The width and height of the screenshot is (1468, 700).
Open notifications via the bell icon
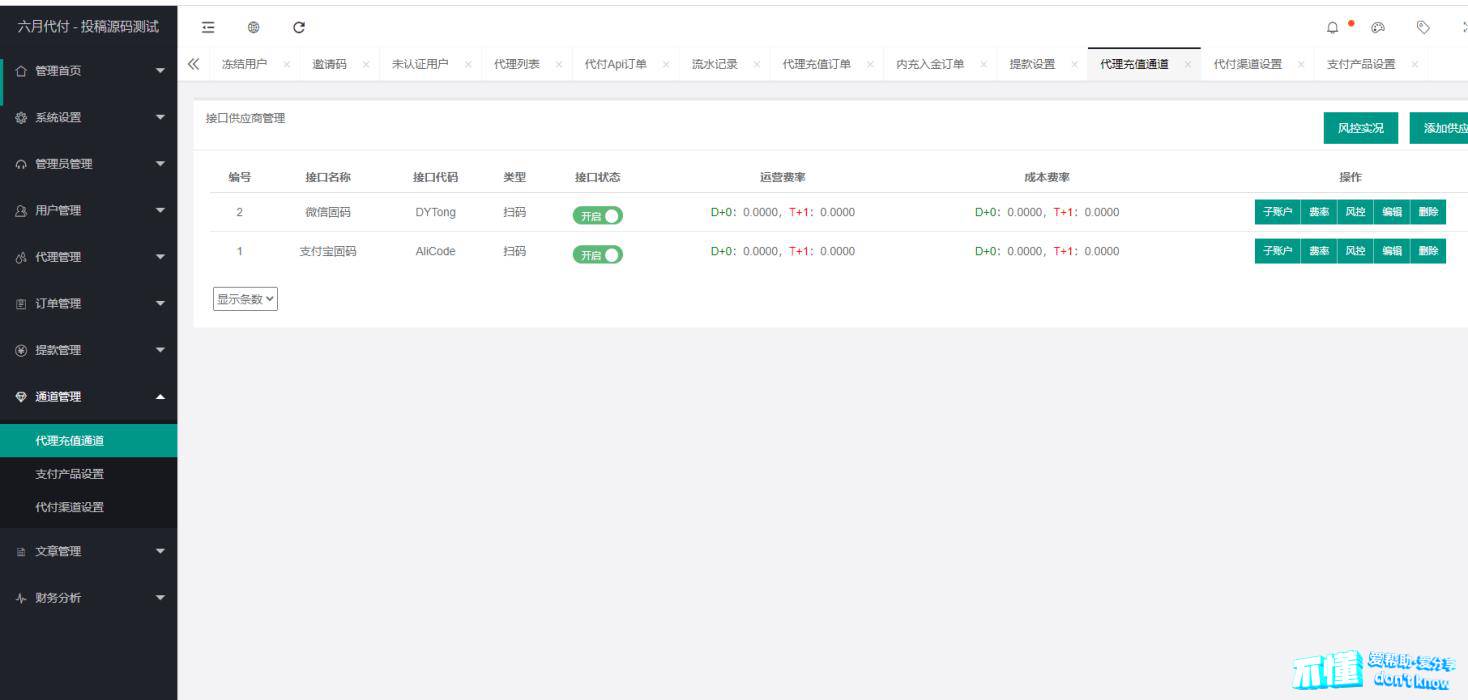coord(1332,28)
